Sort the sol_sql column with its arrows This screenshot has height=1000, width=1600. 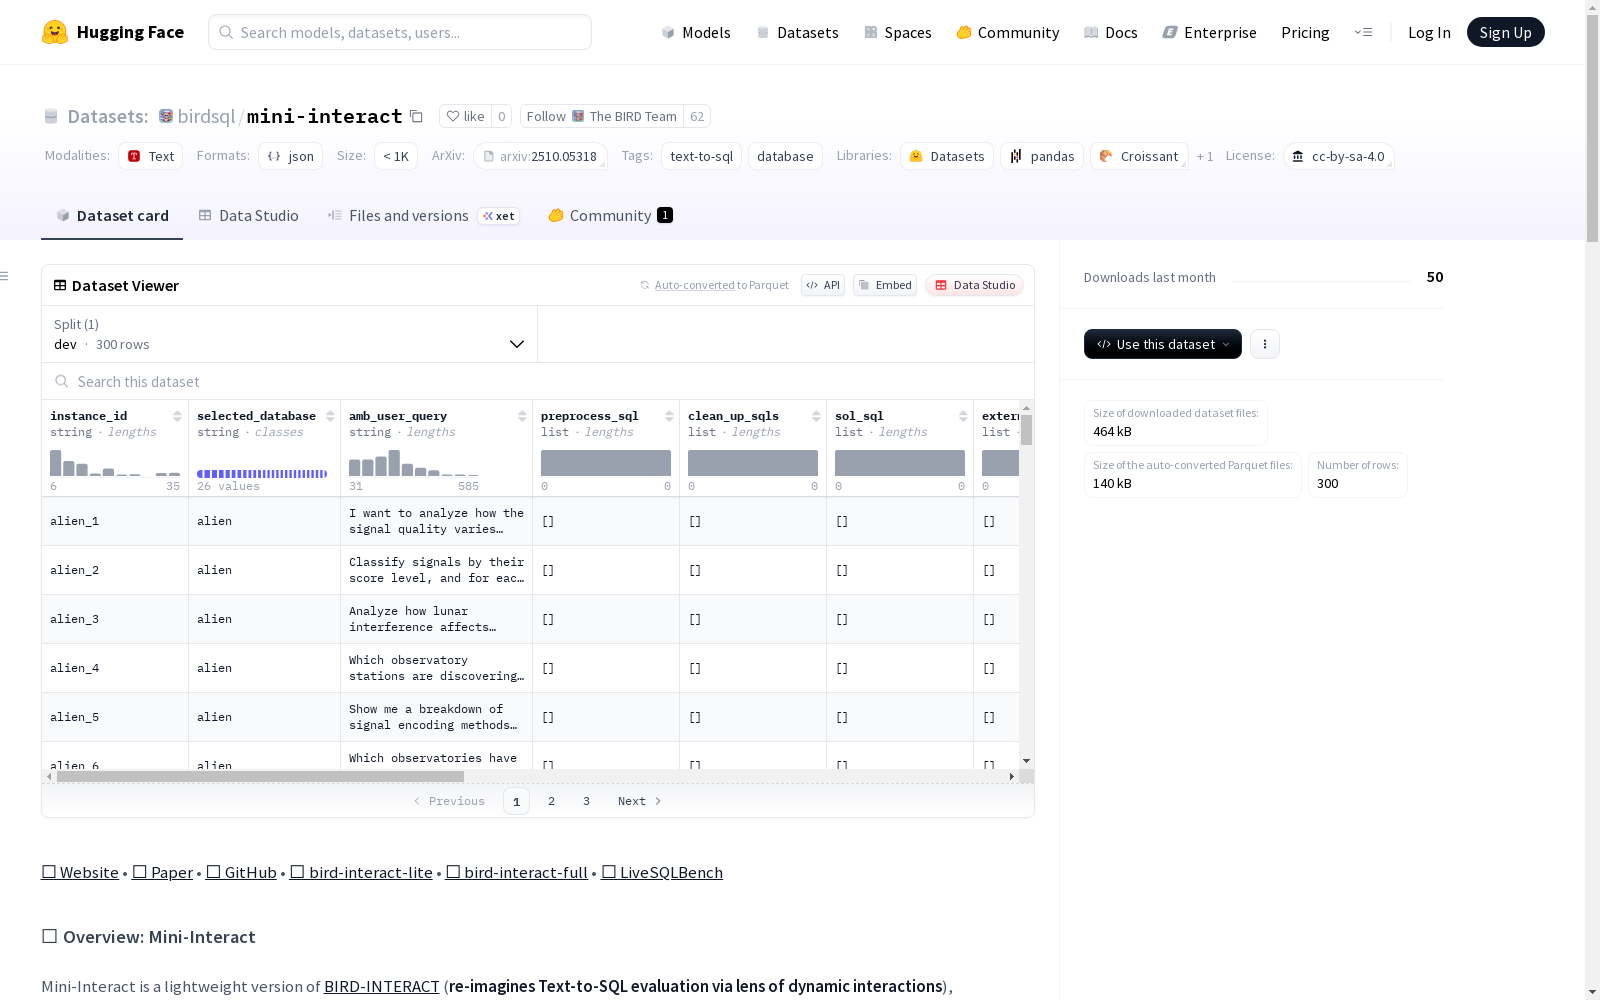[963, 416]
